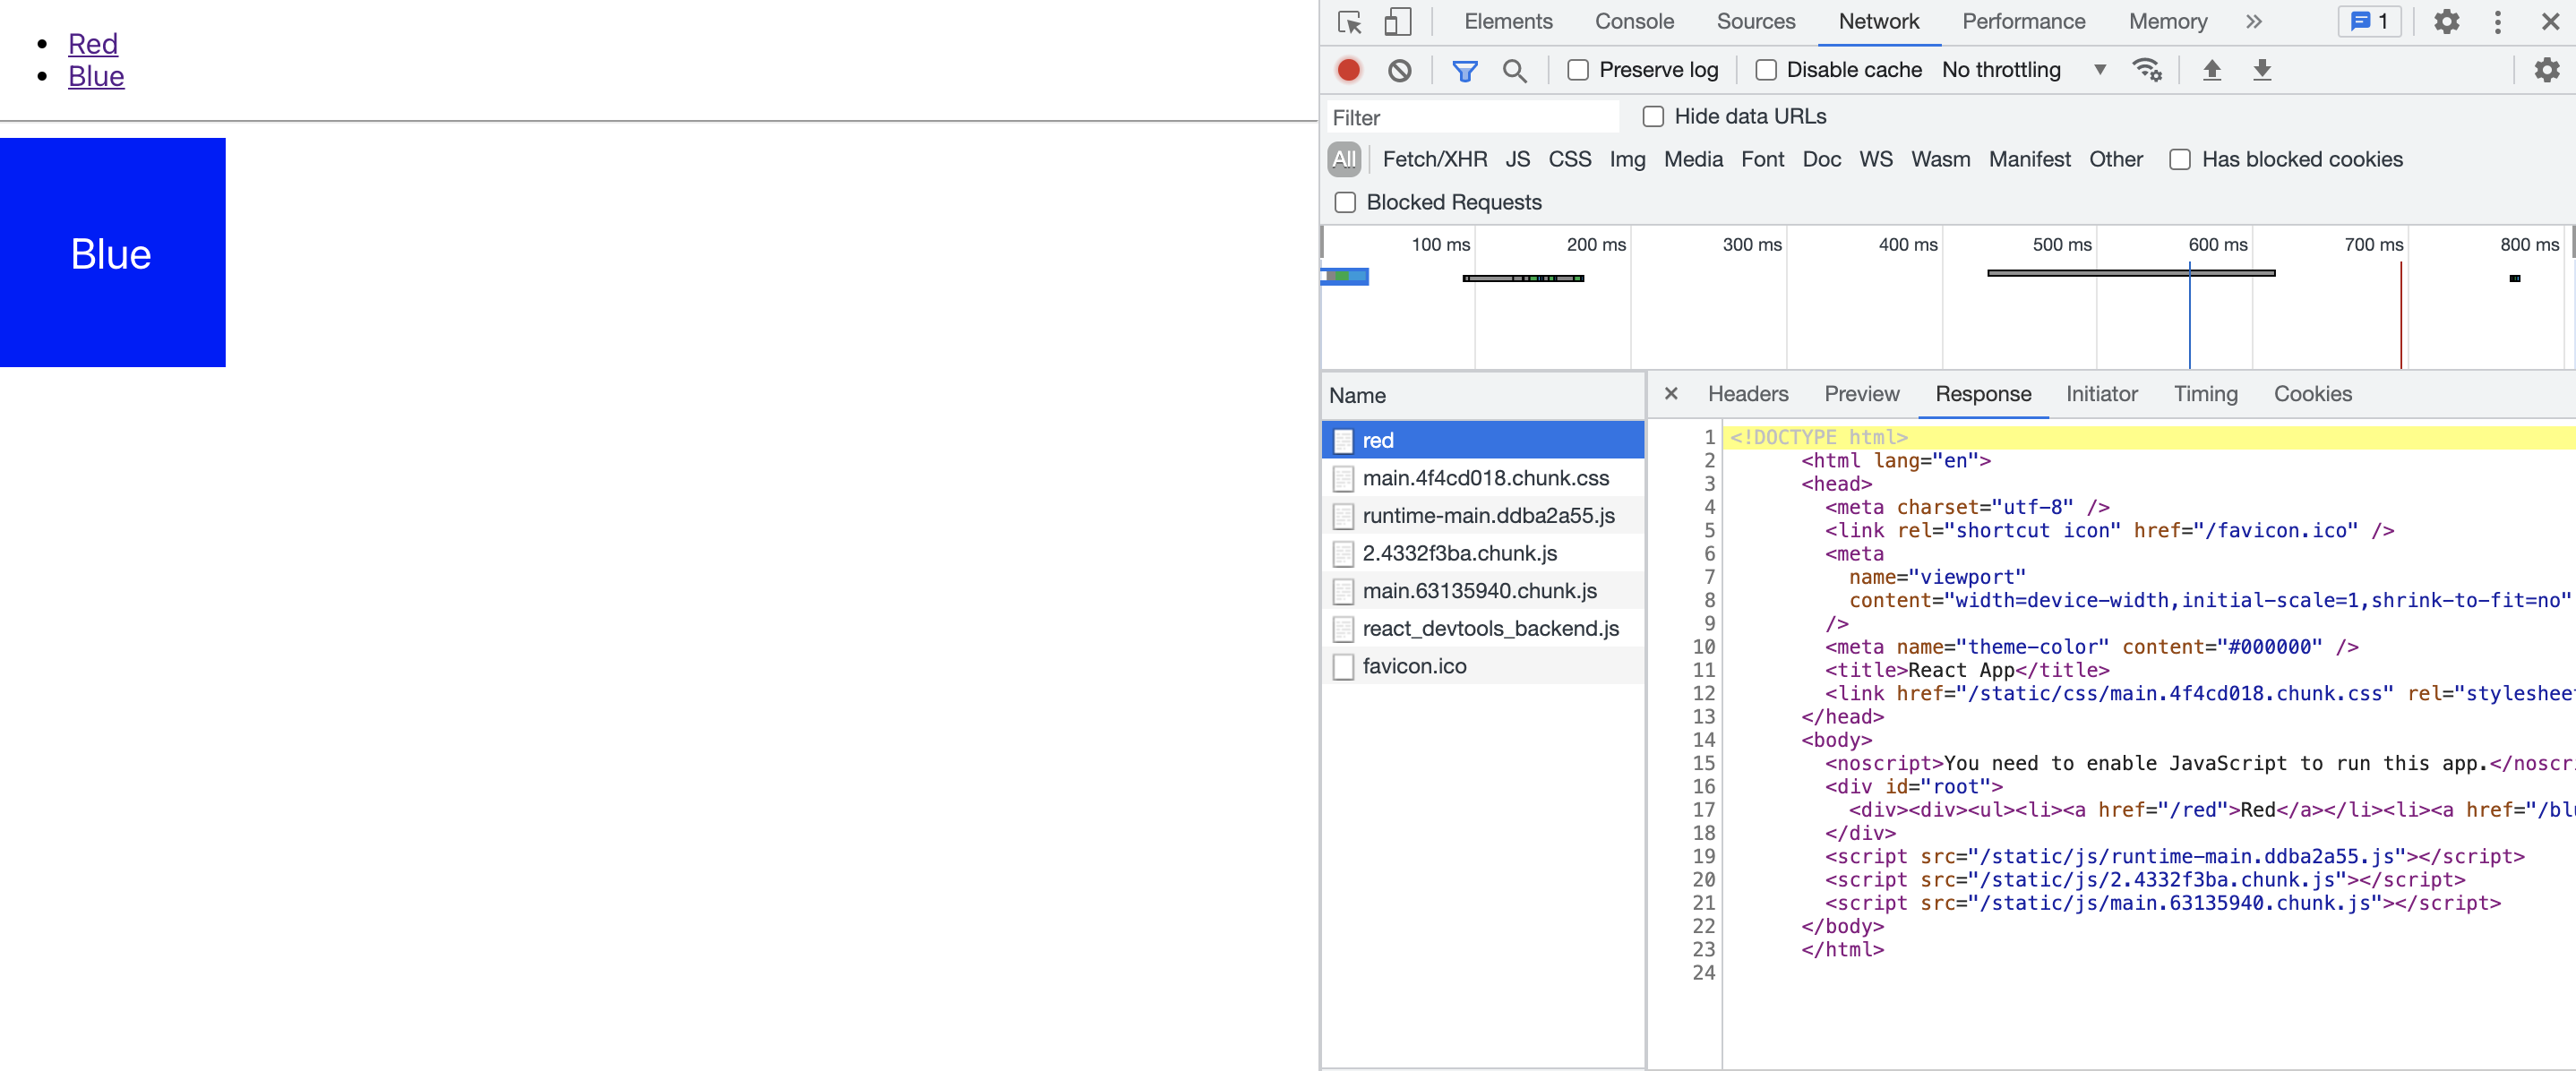
Task: Click the Red link on page
Action: (x=93, y=44)
